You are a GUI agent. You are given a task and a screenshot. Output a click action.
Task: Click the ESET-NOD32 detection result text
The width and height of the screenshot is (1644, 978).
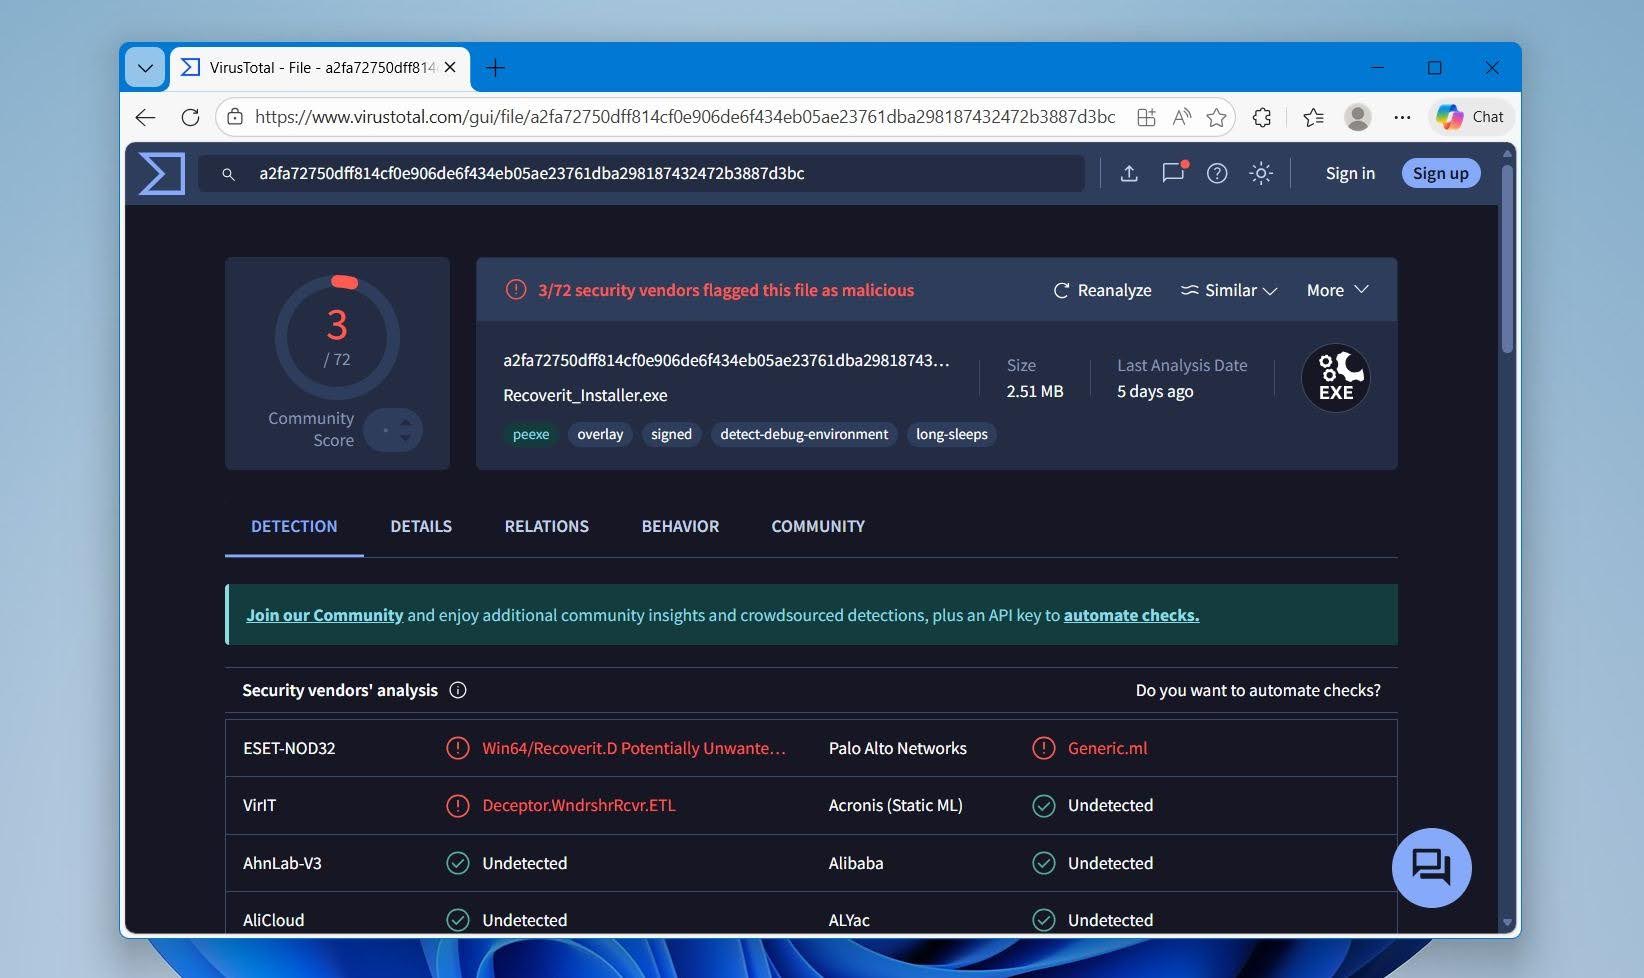[634, 748]
